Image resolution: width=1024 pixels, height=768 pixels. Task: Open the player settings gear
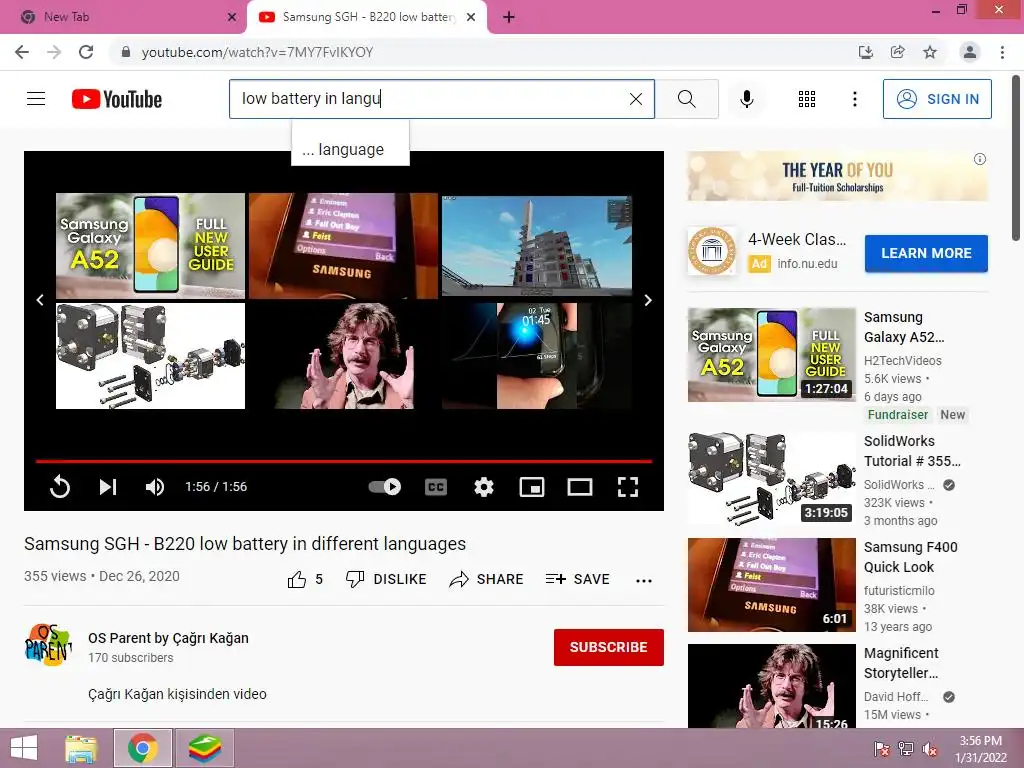click(x=484, y=487)
